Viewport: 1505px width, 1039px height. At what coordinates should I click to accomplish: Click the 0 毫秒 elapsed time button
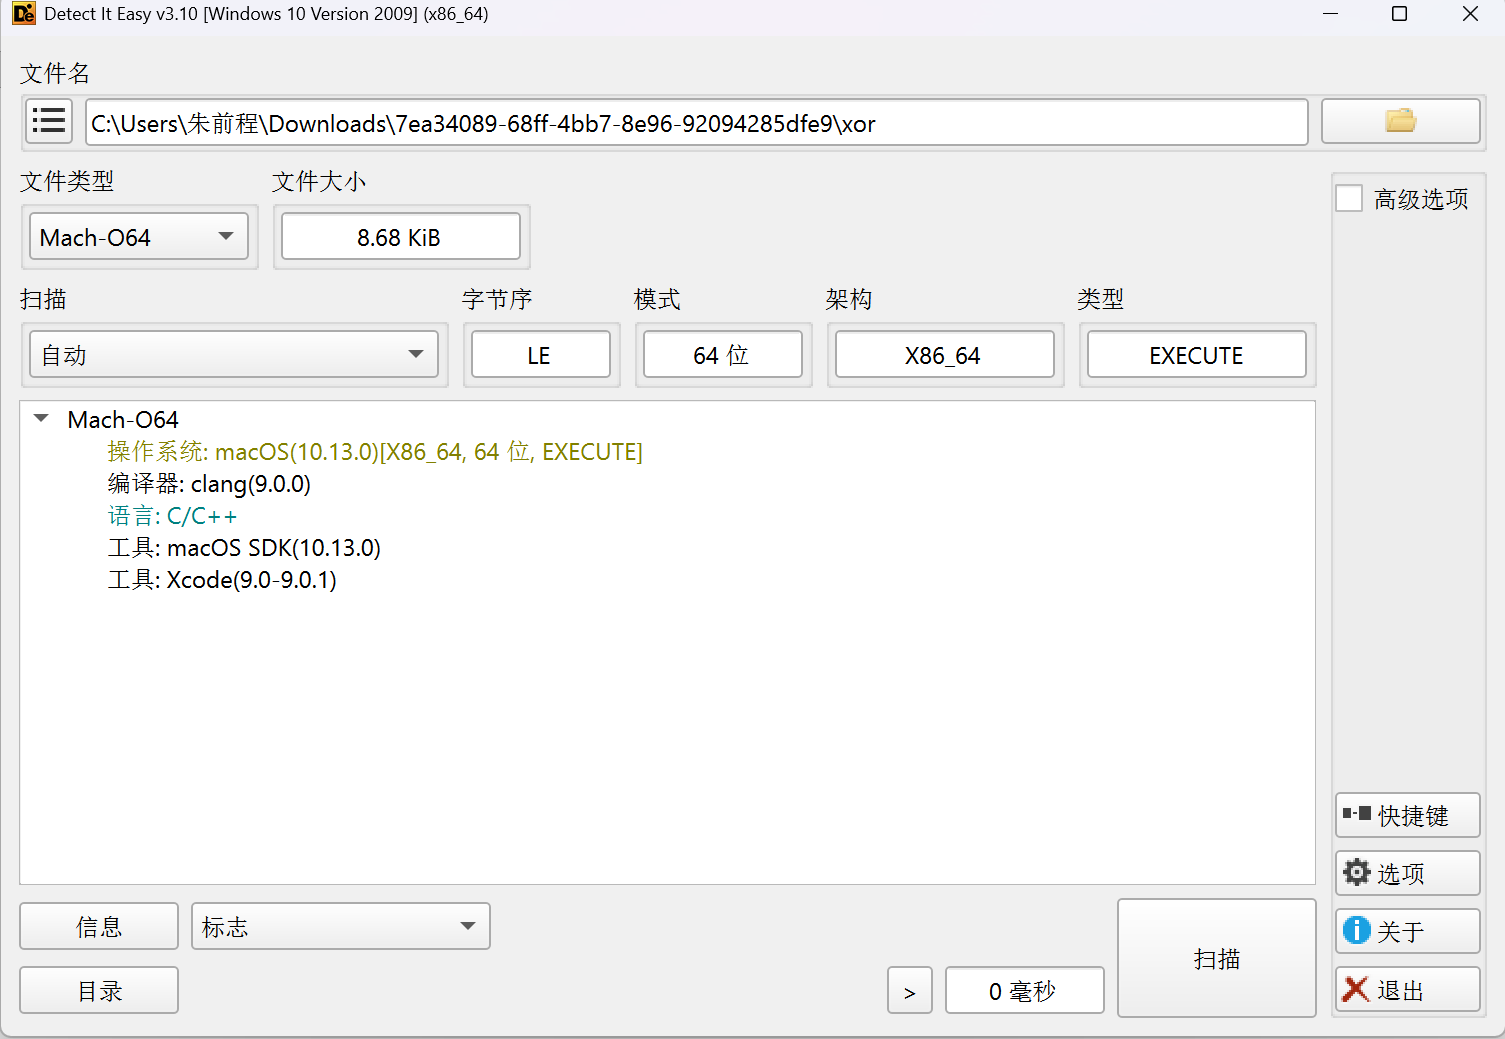point(1024,990)
